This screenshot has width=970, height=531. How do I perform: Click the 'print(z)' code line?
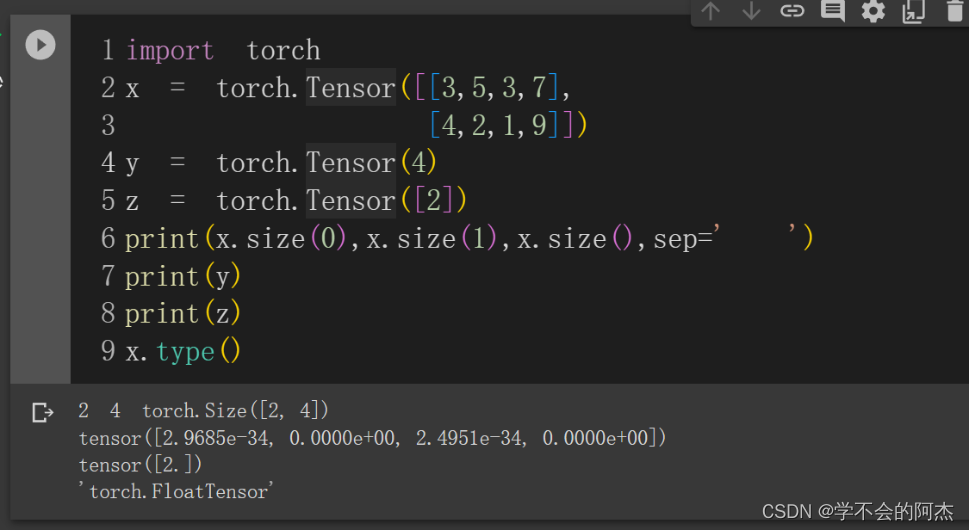[182, 314]
